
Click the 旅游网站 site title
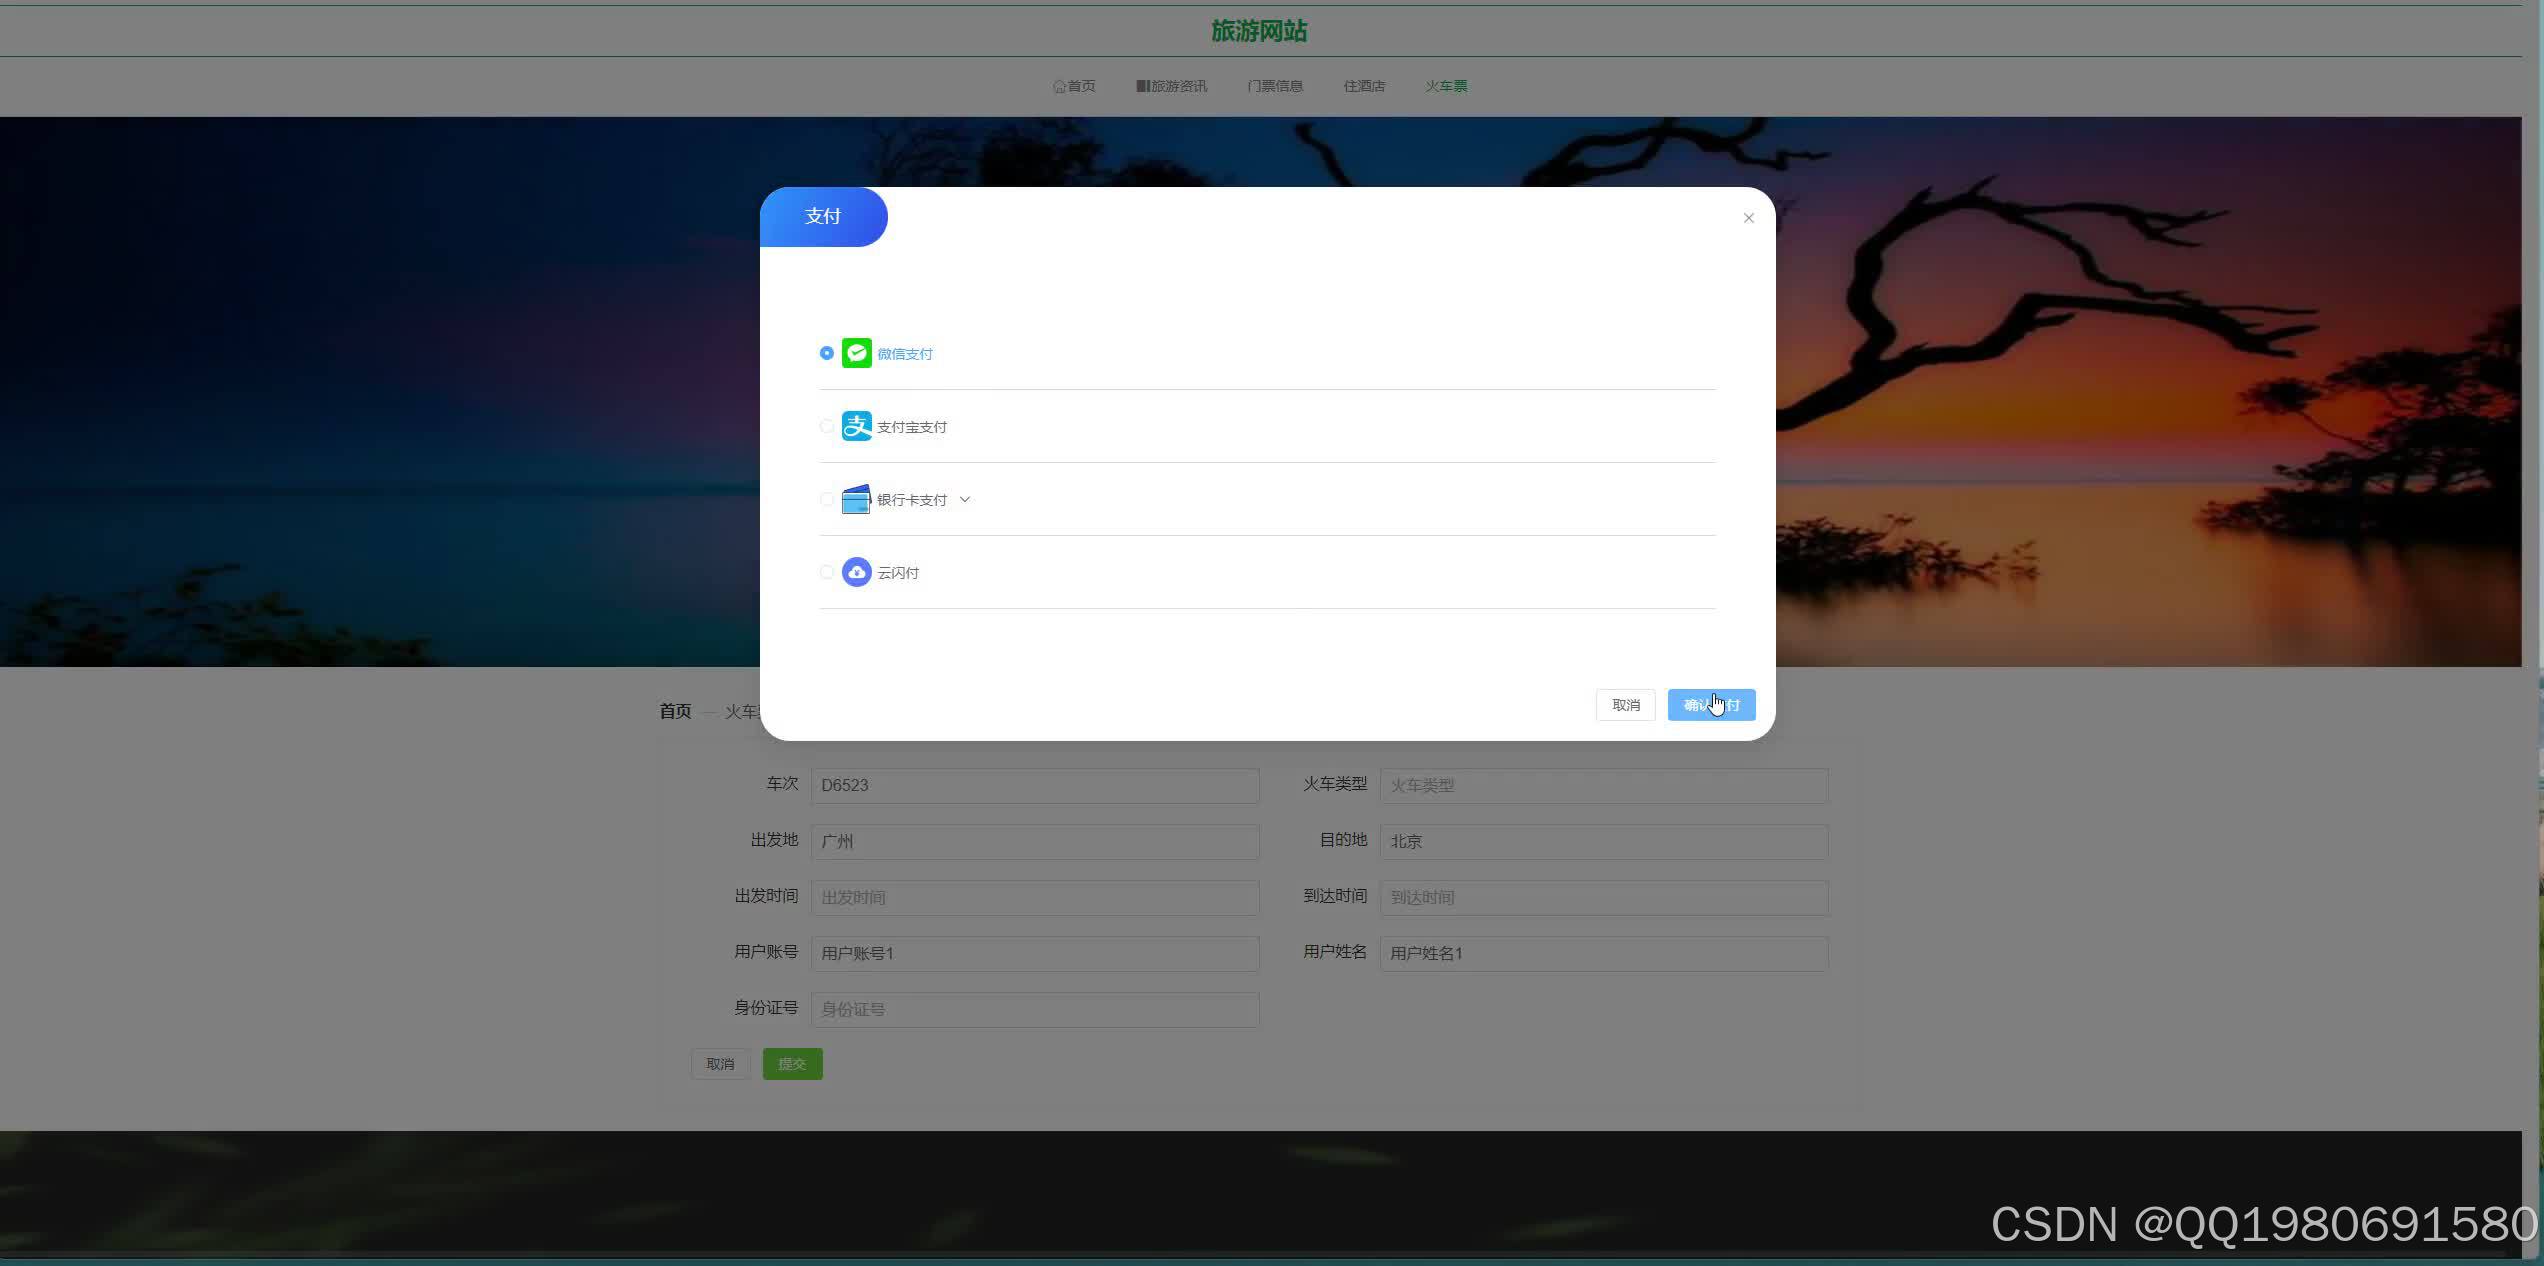point(1259,31)
